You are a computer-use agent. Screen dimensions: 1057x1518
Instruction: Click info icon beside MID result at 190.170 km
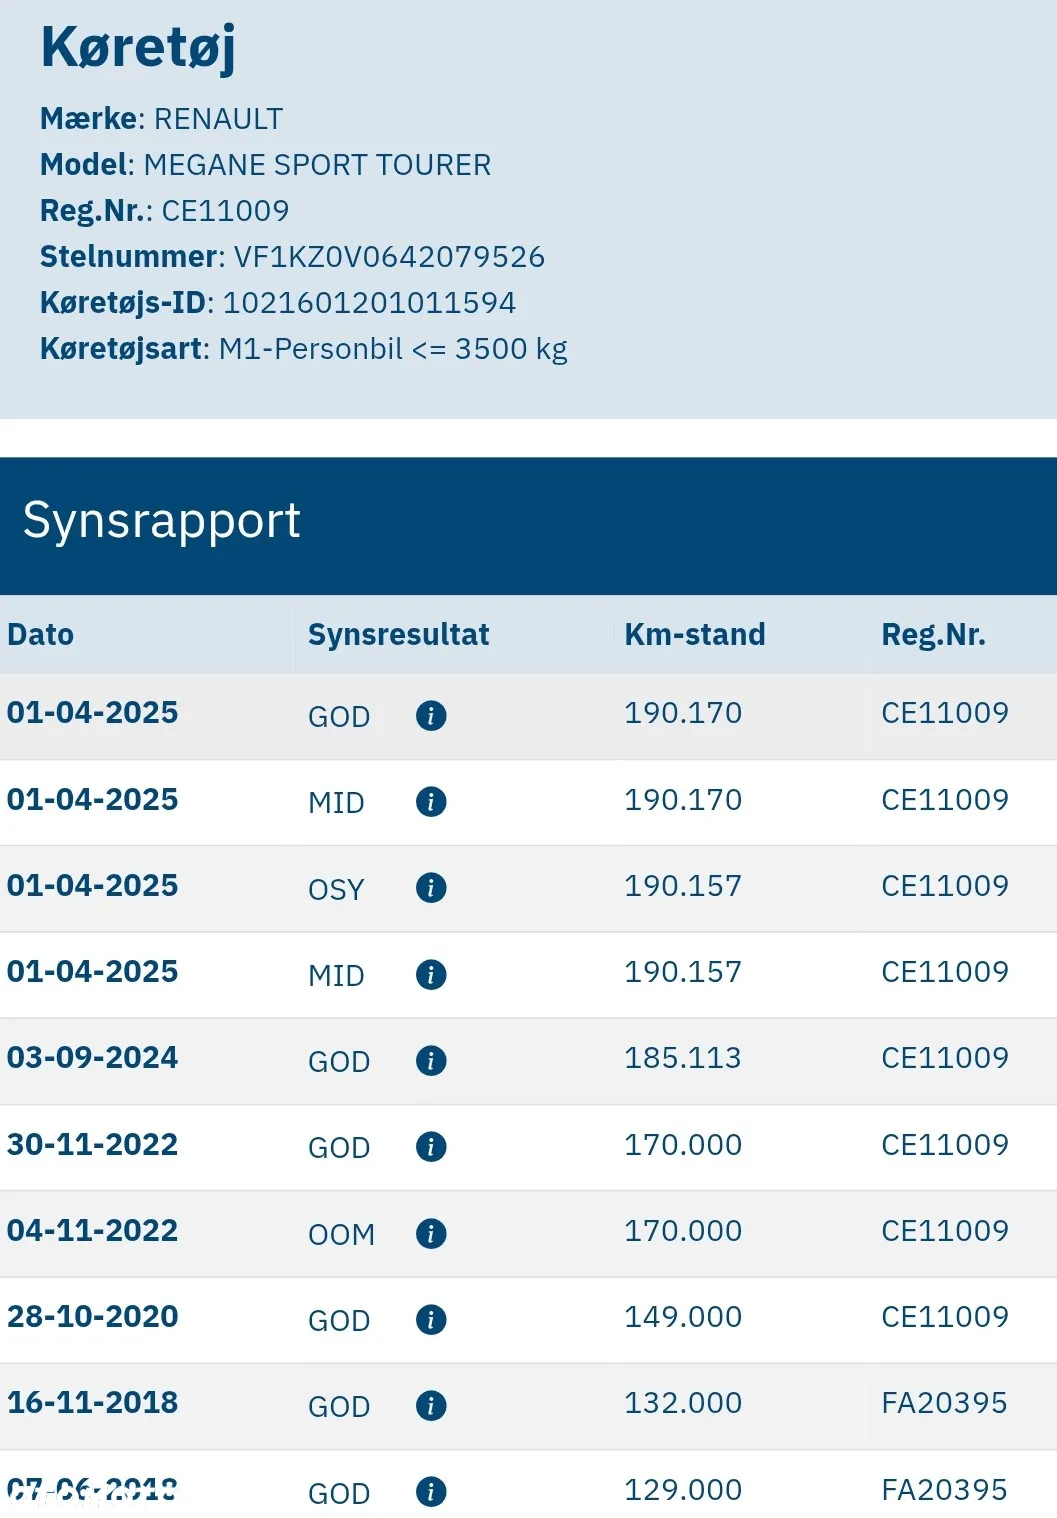(431, 802)
